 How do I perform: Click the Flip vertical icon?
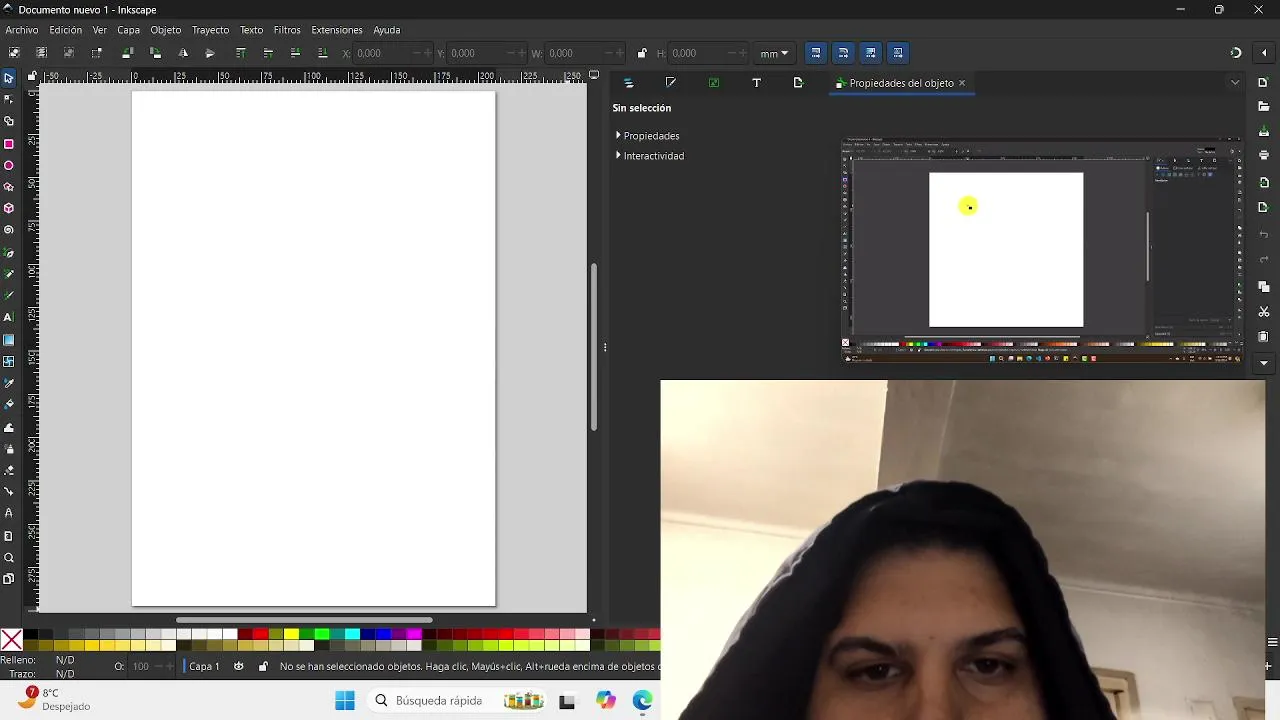210,53
